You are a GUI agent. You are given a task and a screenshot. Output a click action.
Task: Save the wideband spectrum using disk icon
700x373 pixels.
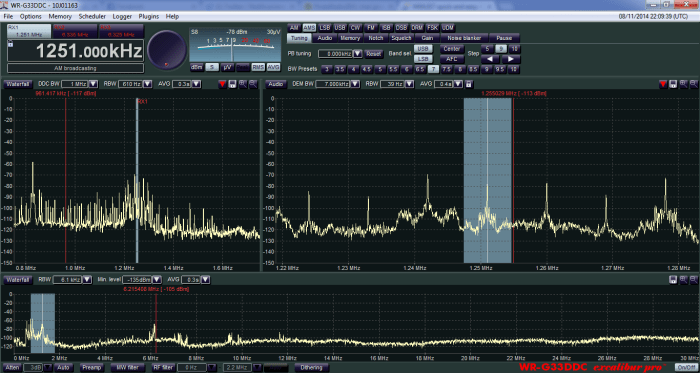click(x=673, y=280)
